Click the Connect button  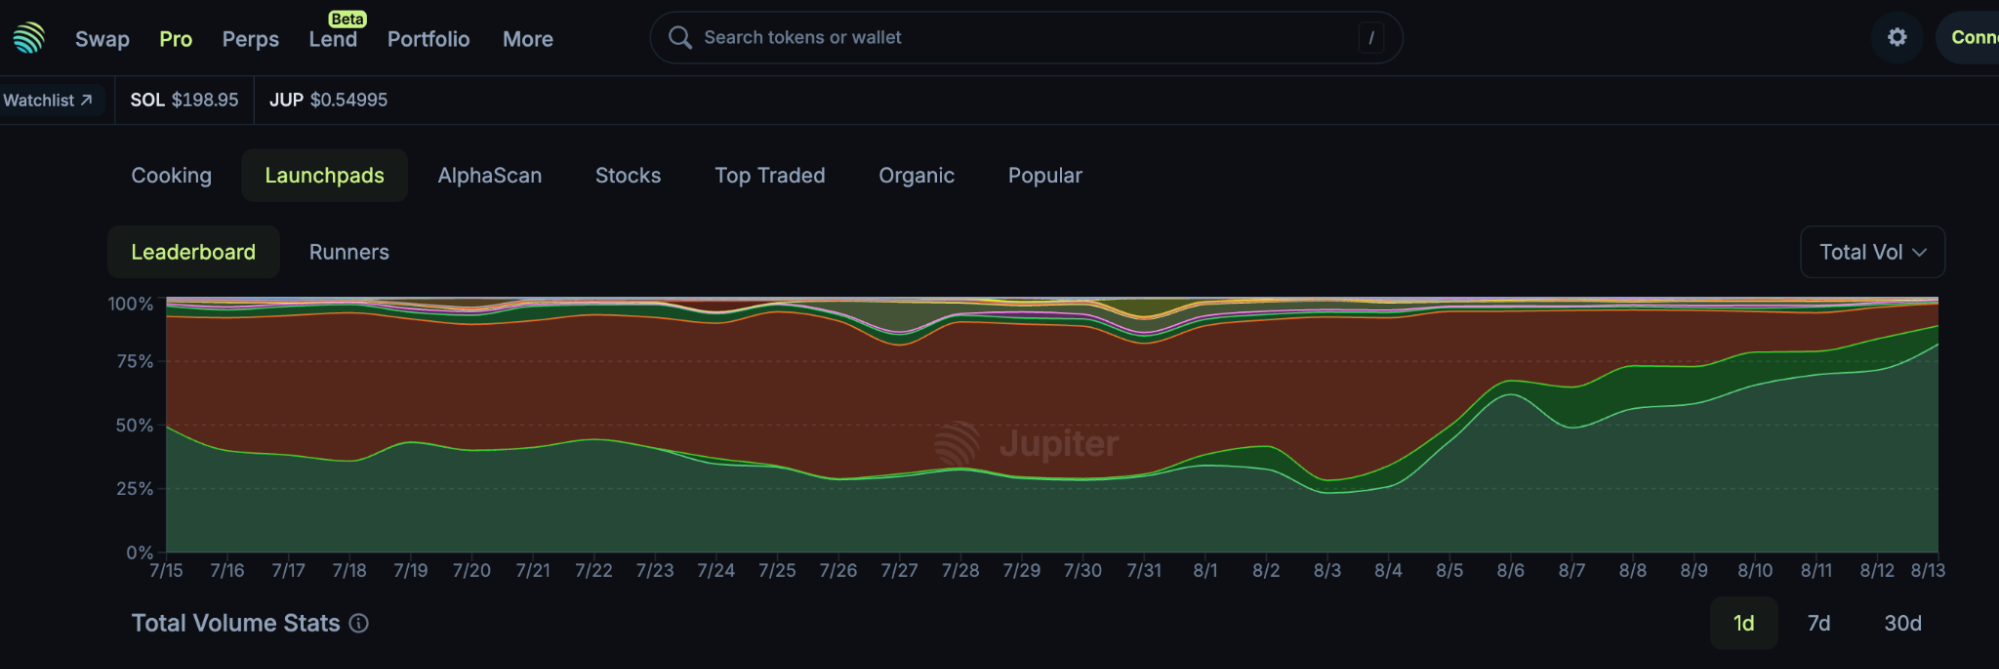(1968, 38)
